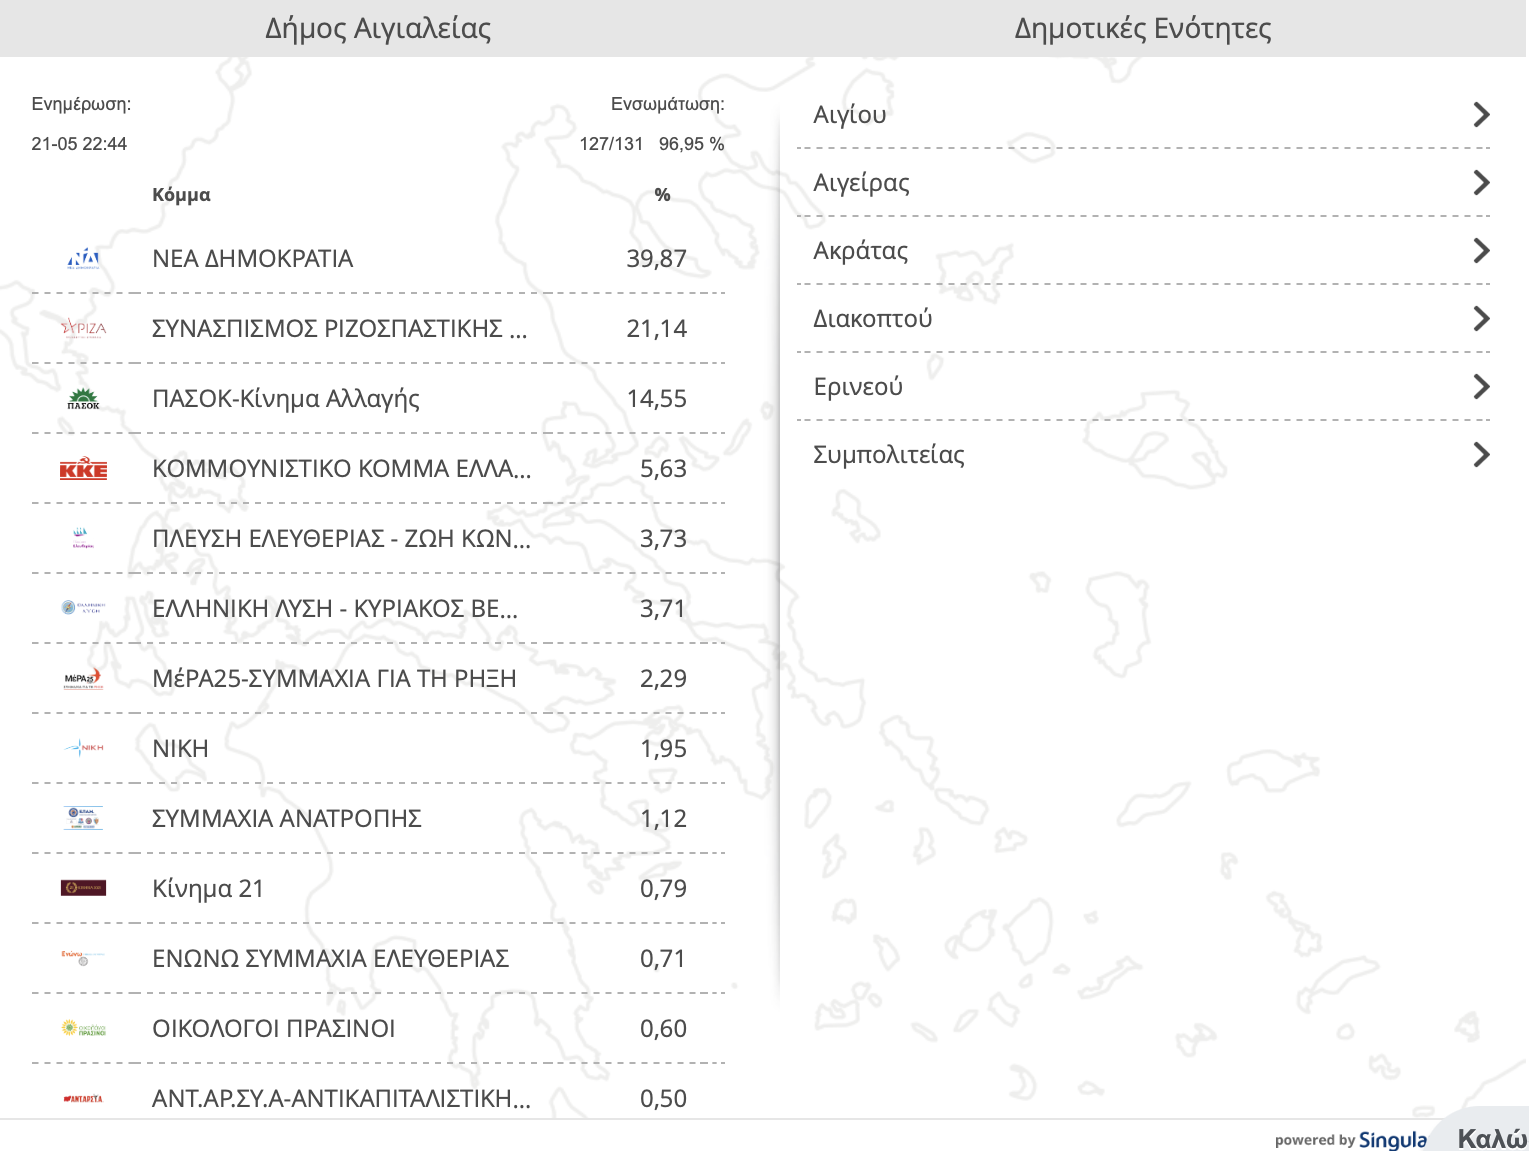Expand the Αιγείρας row chevron
Image resolution: width=1529 pixels, height=1151 pixels.
click(1482, 183)
